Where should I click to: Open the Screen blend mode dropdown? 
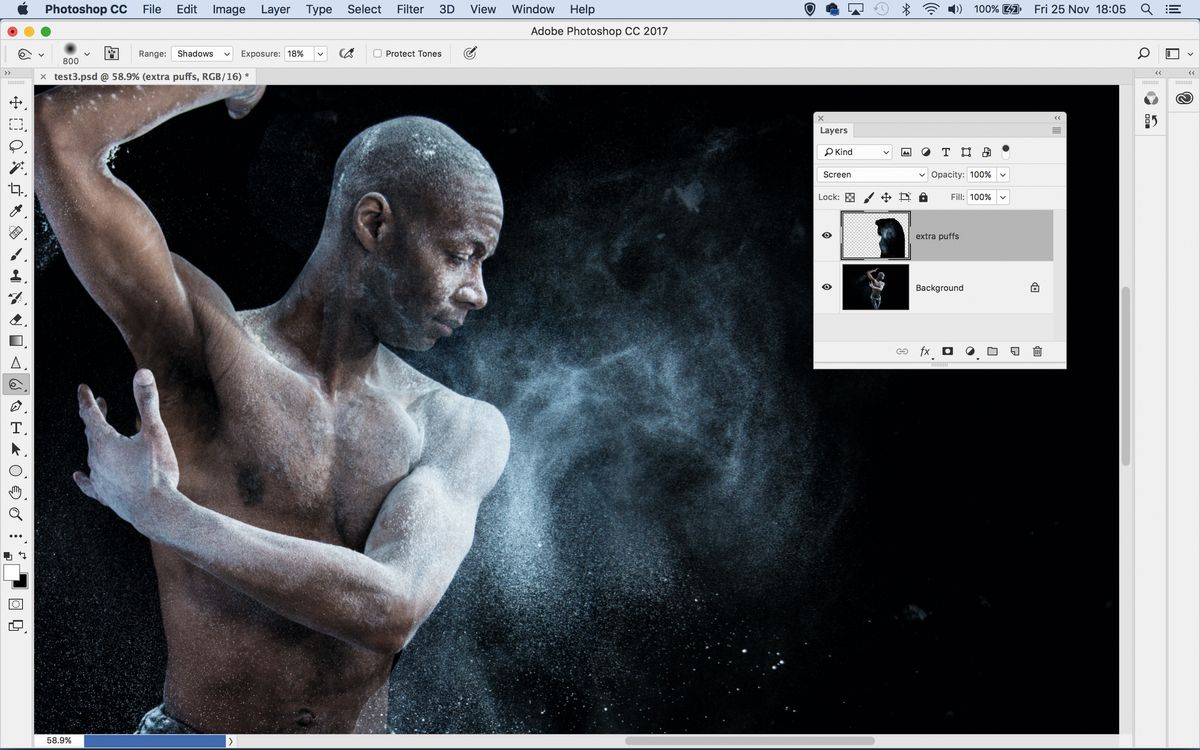coord(871,174)
